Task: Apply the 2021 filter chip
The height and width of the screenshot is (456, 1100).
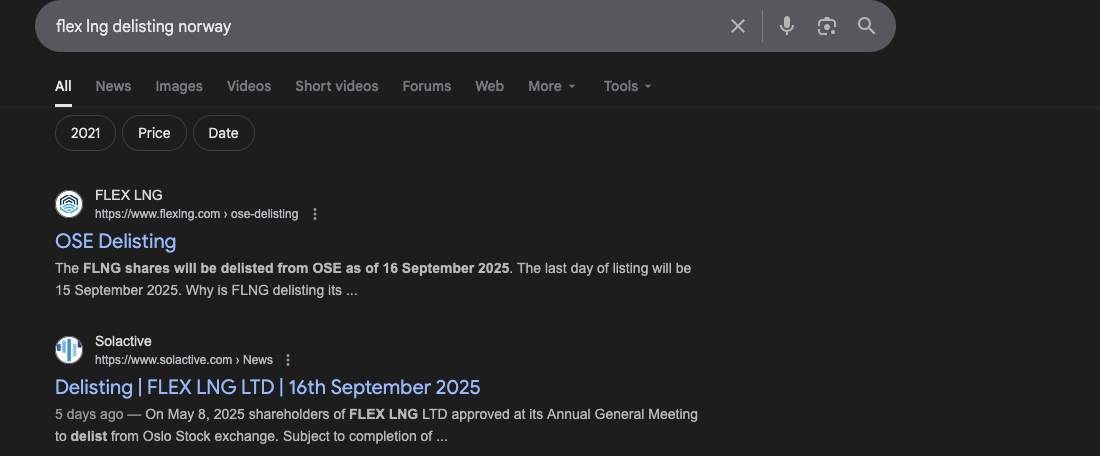Action: 85,133
